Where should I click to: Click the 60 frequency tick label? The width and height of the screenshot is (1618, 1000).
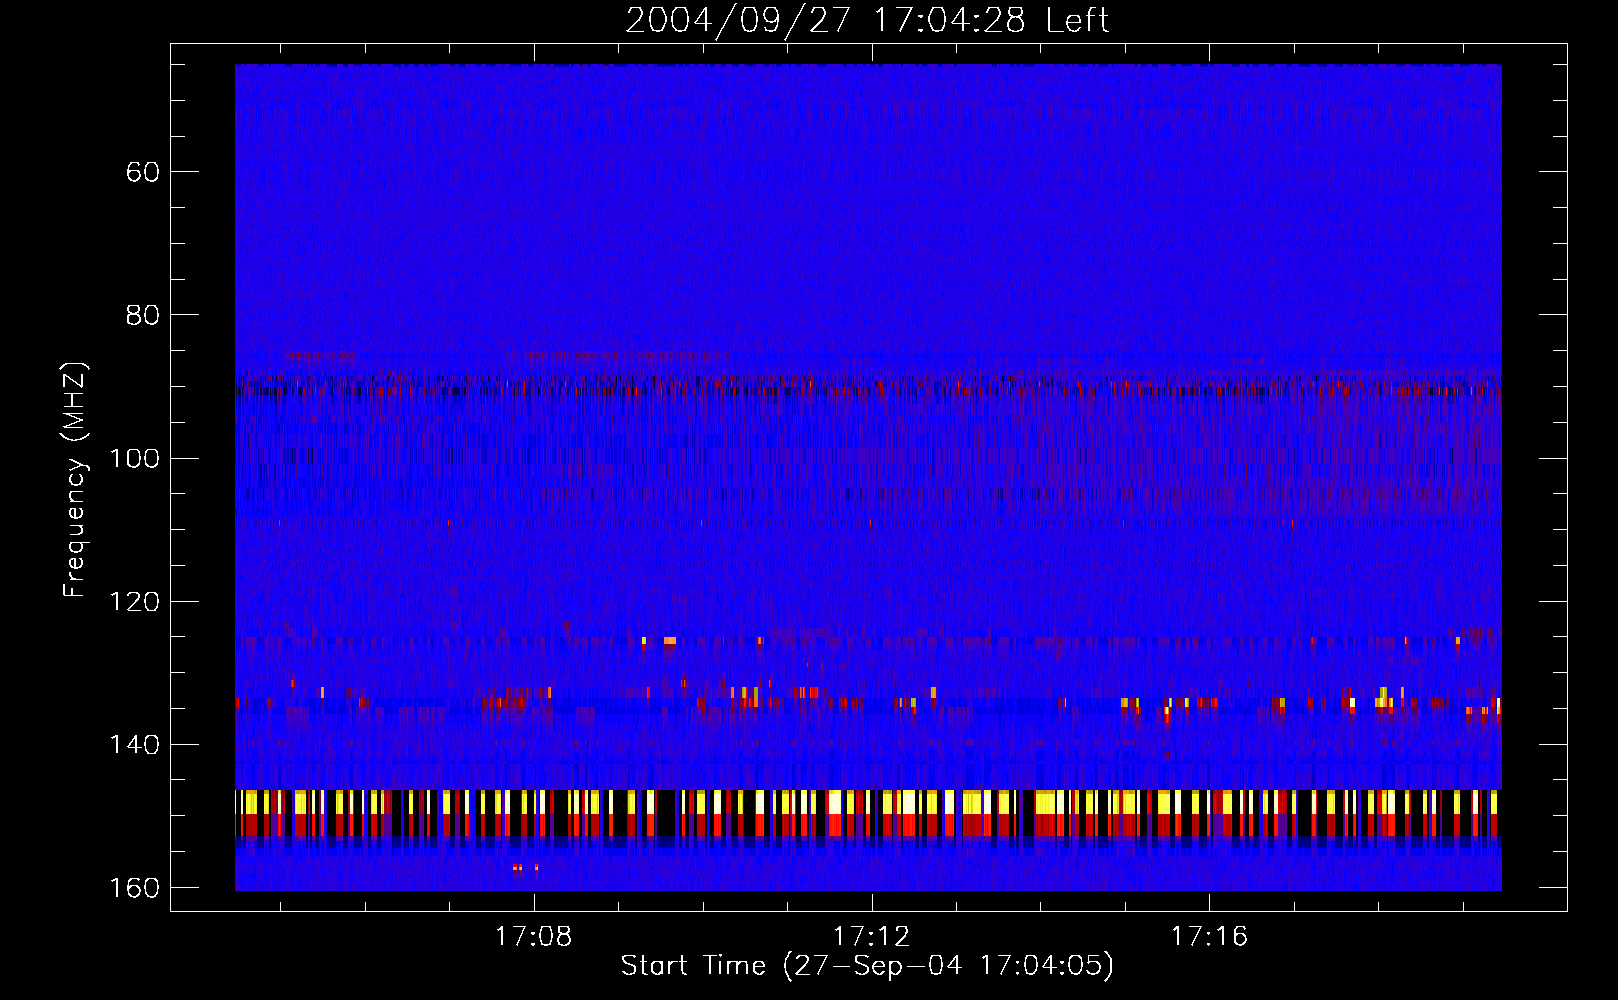pyautogui.click(x=143, y=172)
